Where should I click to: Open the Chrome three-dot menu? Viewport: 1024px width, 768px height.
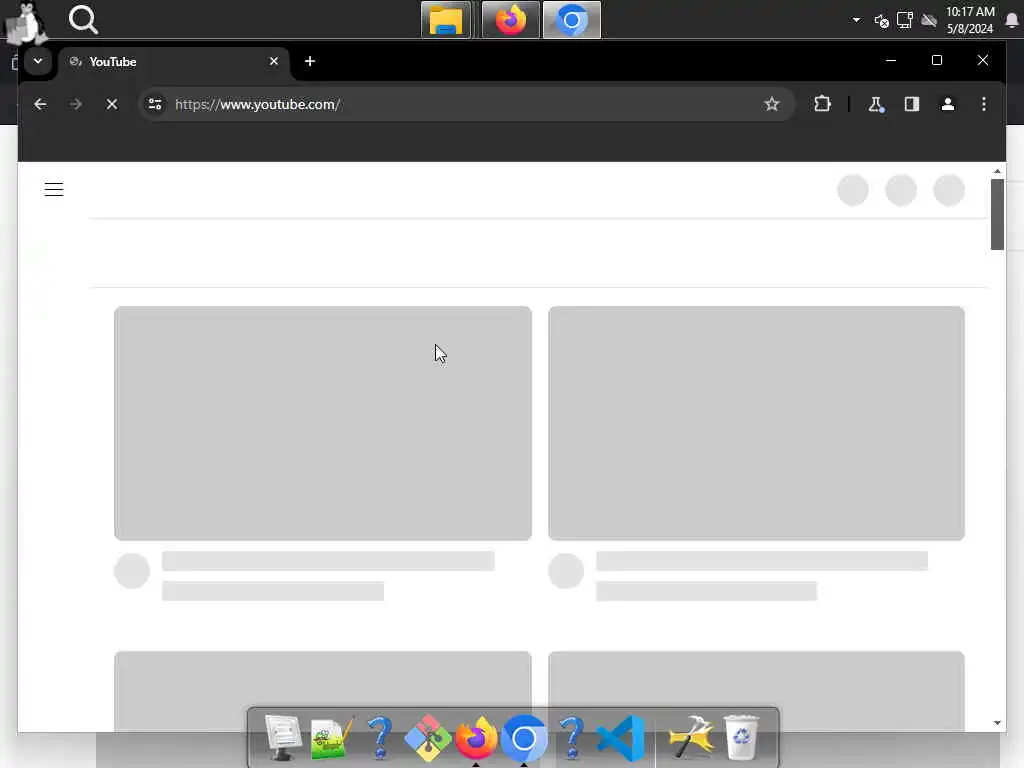(984, 104)
